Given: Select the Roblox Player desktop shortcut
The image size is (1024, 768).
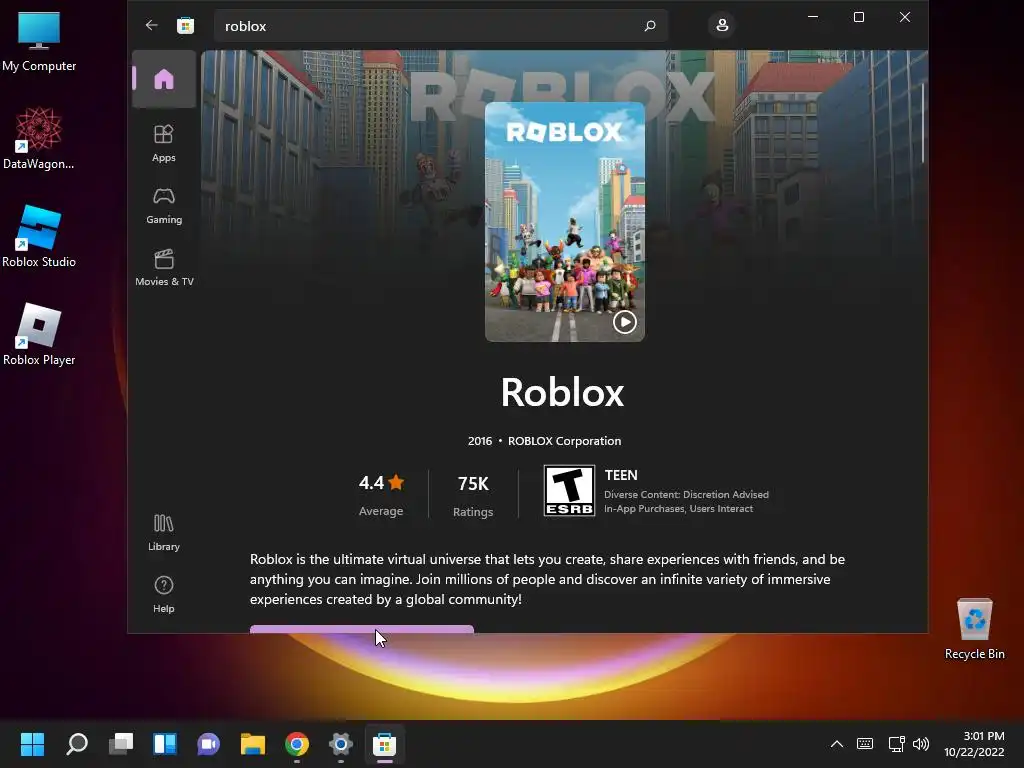Looking at the screenshot, I should click(x=39, y=334).
